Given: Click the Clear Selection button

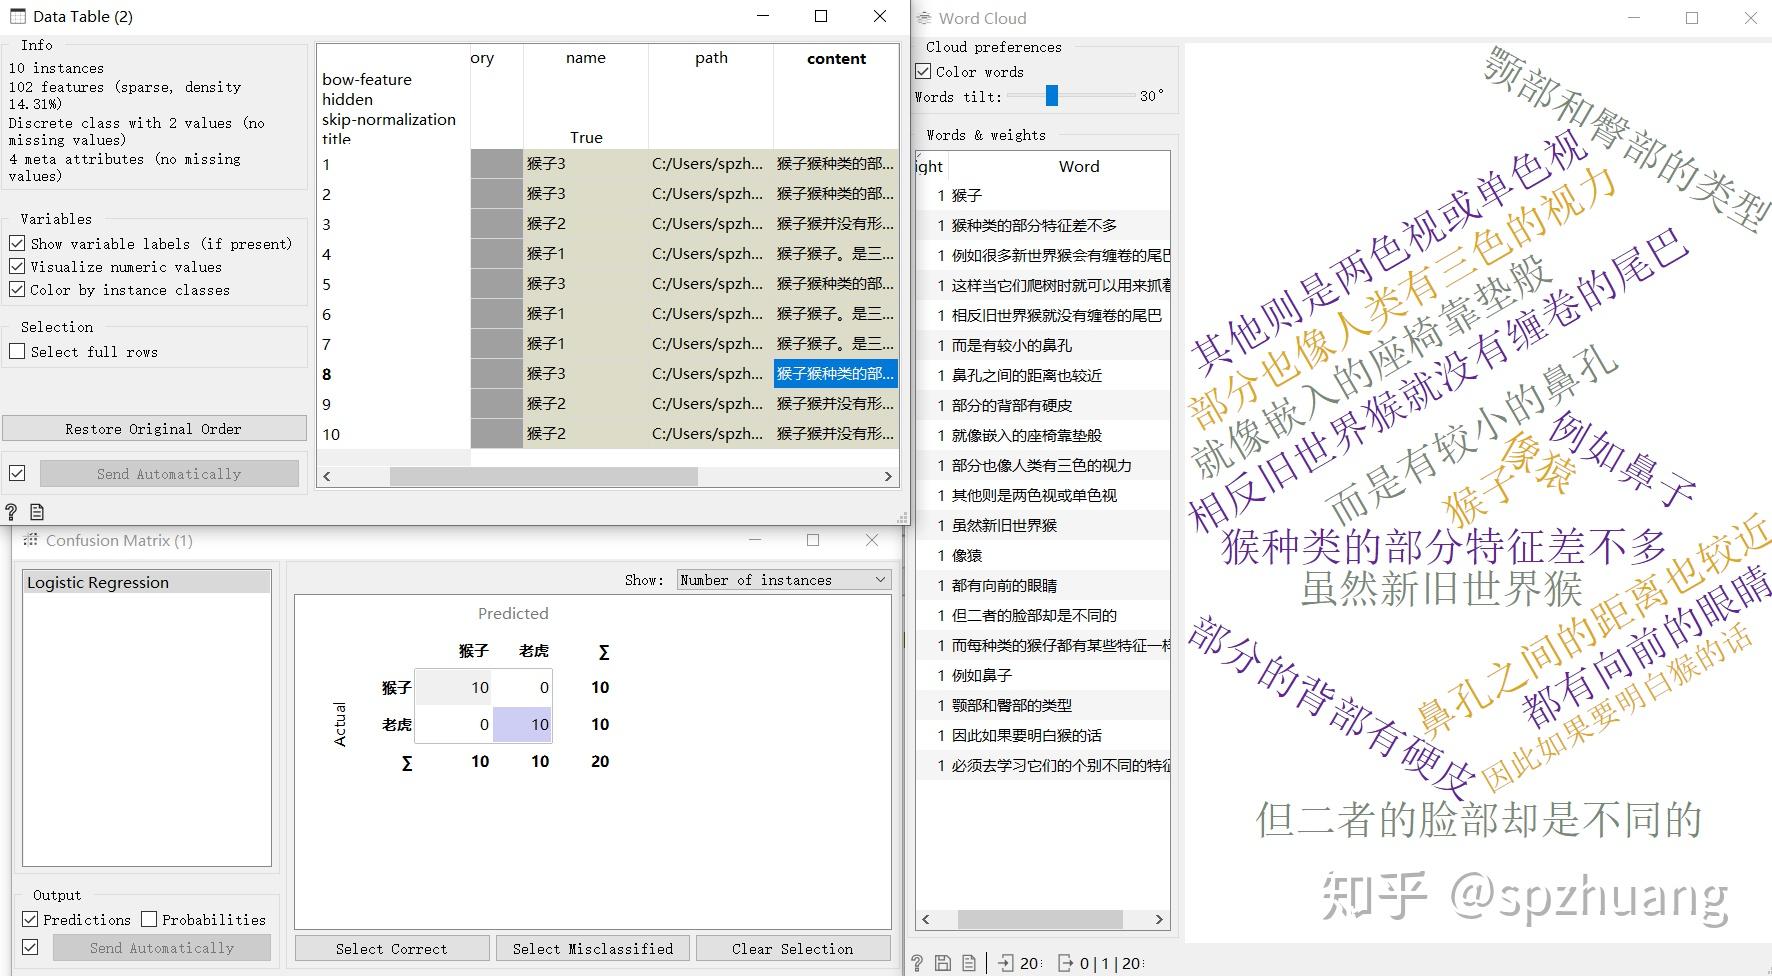Looking at the screenshot, I should click(x=793, y=948).
